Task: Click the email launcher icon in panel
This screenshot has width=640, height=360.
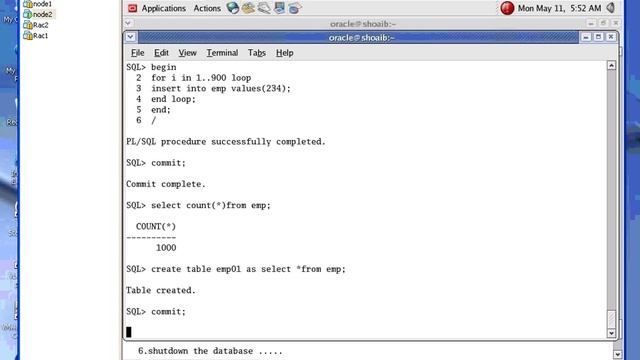Action: coord(248,8)
